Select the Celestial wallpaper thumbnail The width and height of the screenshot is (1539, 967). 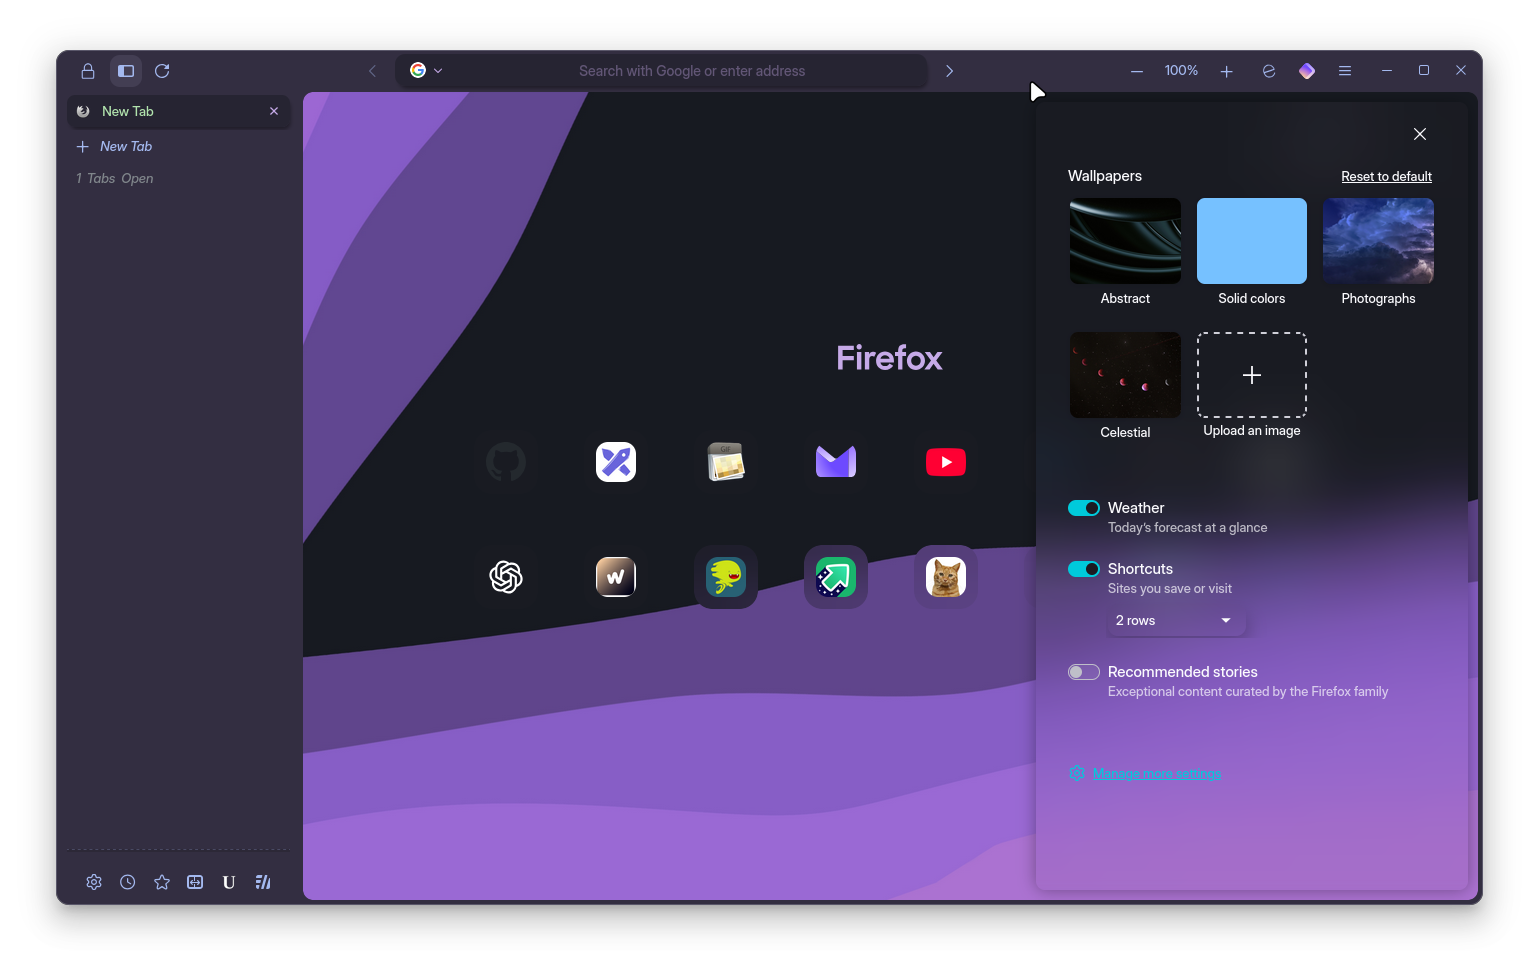coord(1125,375)
